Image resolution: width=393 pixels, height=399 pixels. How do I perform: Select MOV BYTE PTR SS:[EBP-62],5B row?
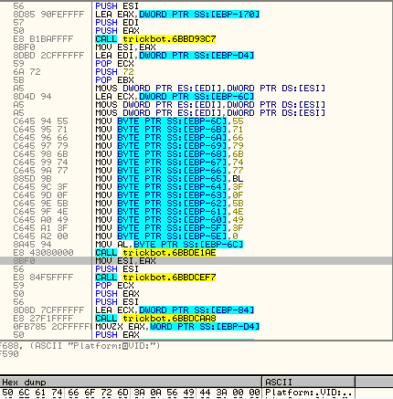click(169, 203)
